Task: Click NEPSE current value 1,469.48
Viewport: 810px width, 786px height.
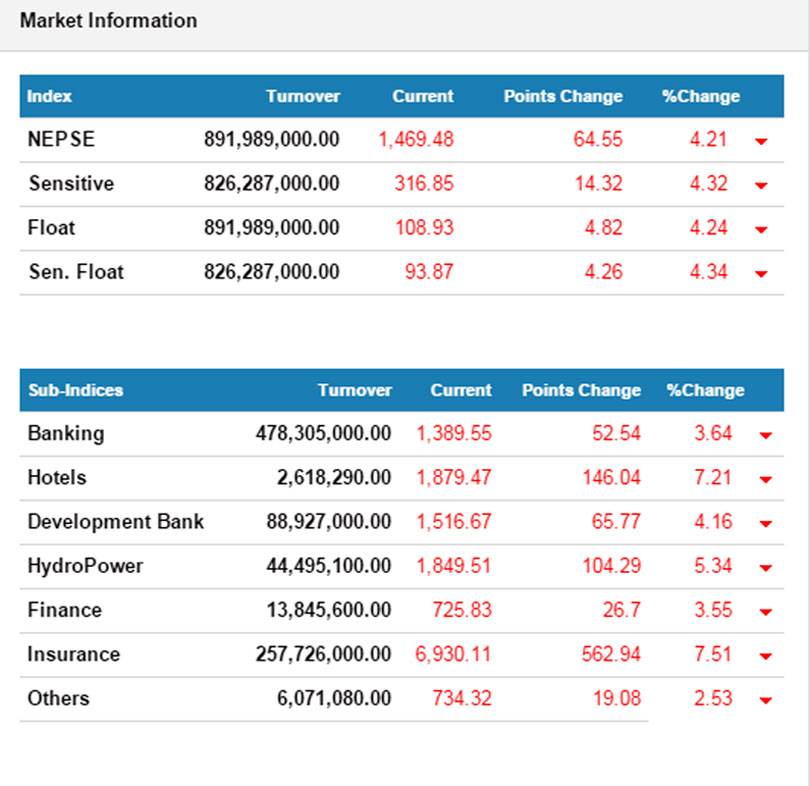Action: click(416, 139)
